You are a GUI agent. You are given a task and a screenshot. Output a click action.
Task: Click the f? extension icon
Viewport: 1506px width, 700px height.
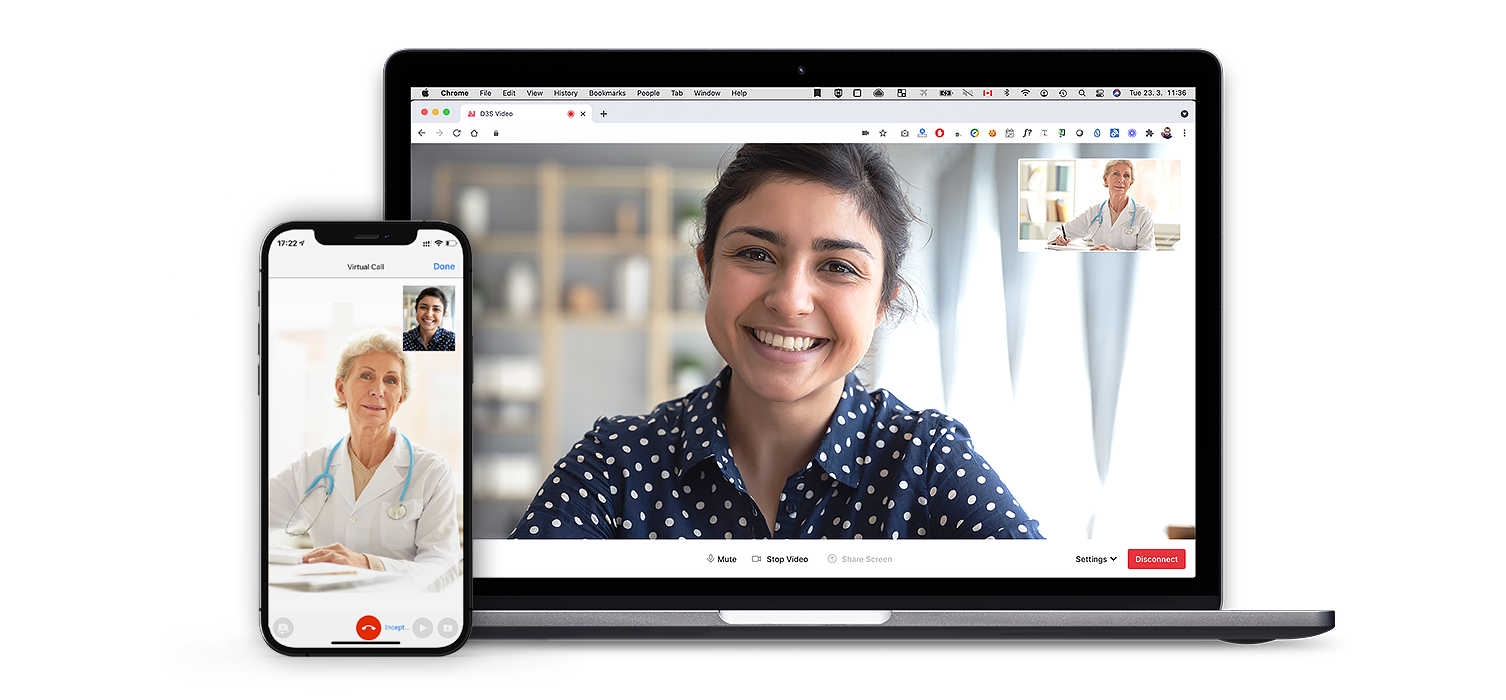[x=1027, y=133]
